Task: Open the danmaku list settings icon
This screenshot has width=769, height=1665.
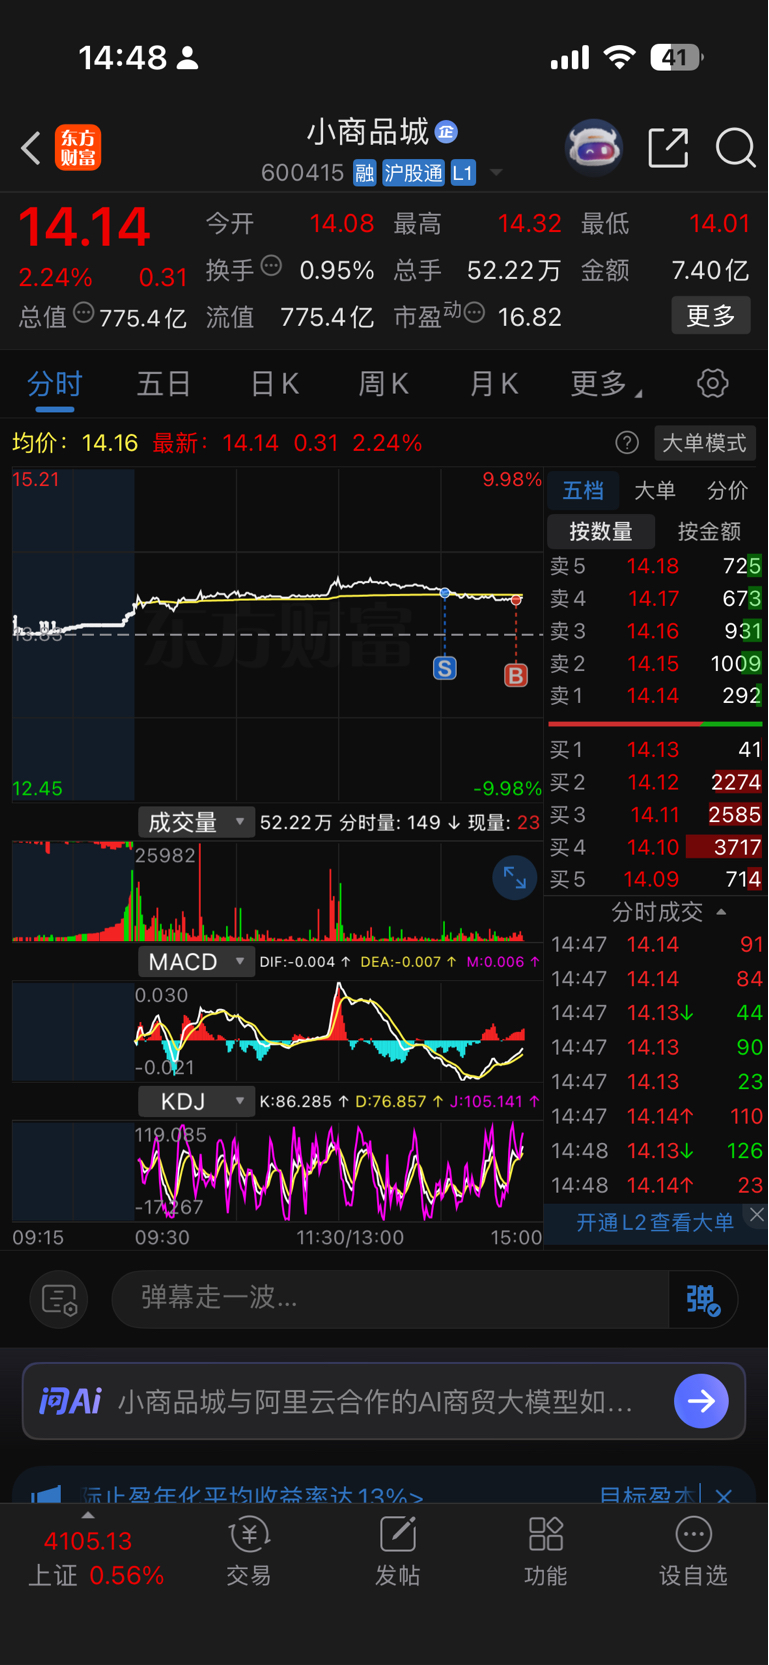Action: 59,1299
